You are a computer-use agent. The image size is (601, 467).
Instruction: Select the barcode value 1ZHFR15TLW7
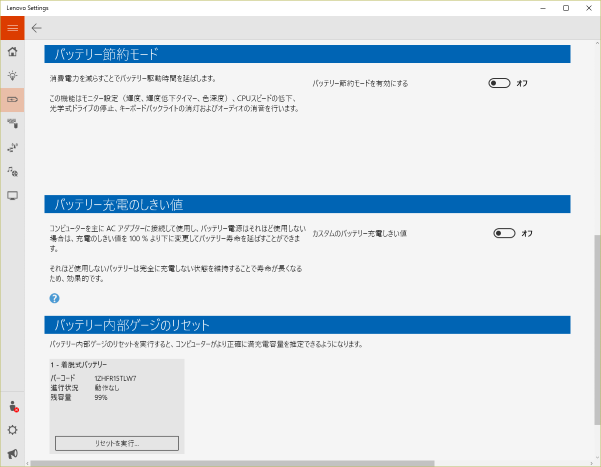point(115,378)
